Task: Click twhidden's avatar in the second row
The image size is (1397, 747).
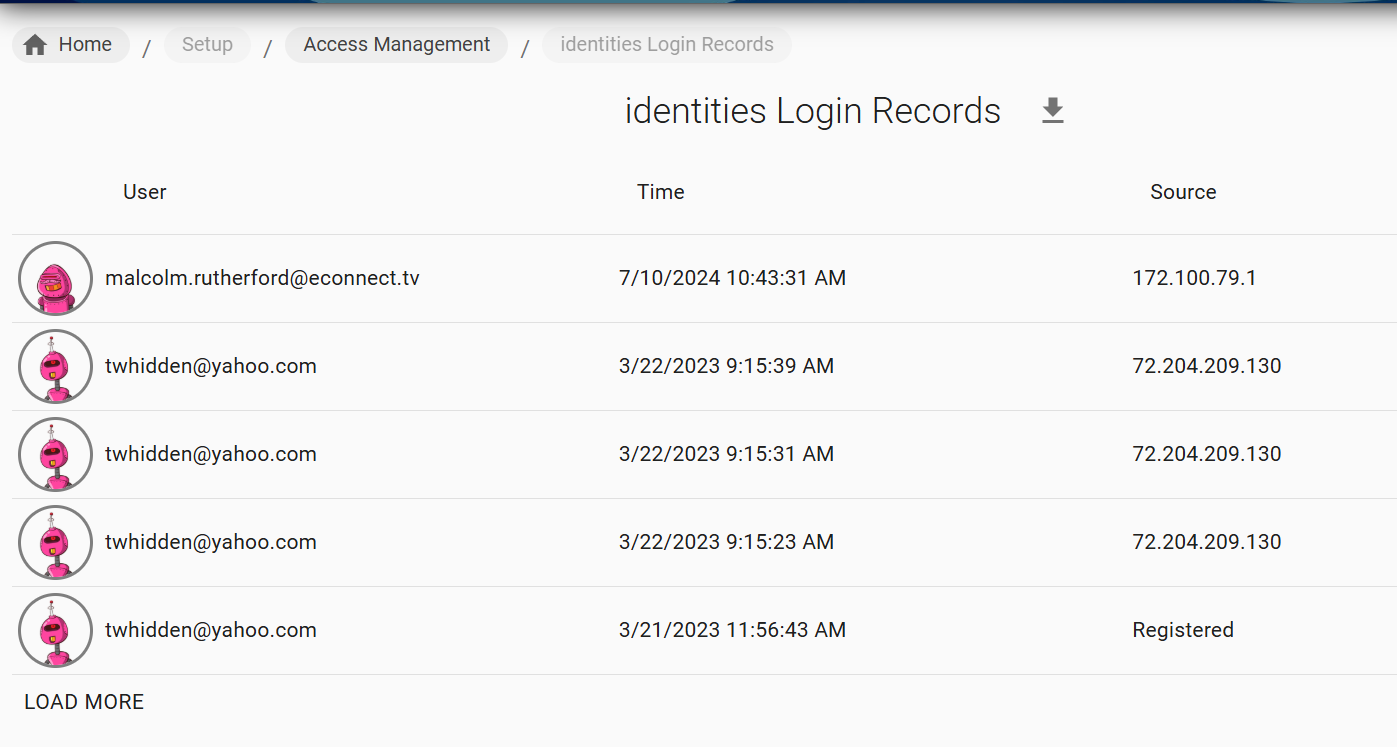Action: click(55, 366)
